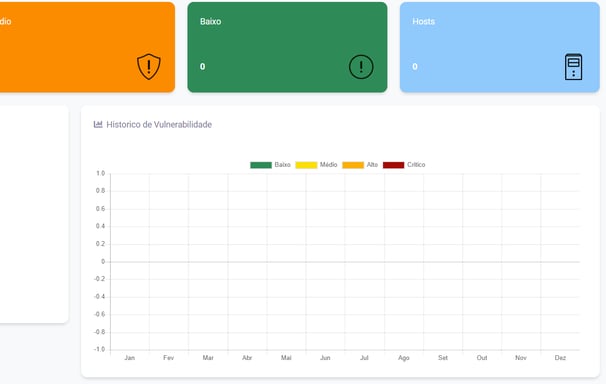Toggle the Crítico red legend swatch
The image size is (606, 384).
[393, 165]
